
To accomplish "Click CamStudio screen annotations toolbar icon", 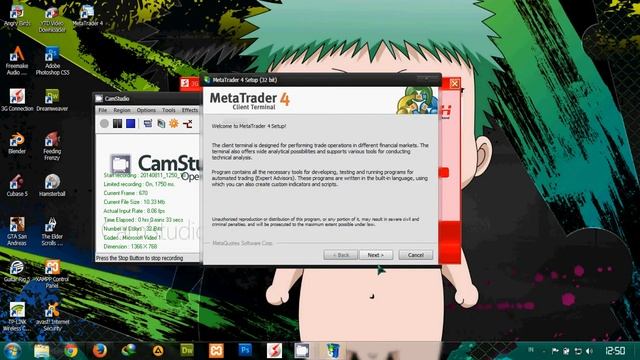I will tap(161, 123).
